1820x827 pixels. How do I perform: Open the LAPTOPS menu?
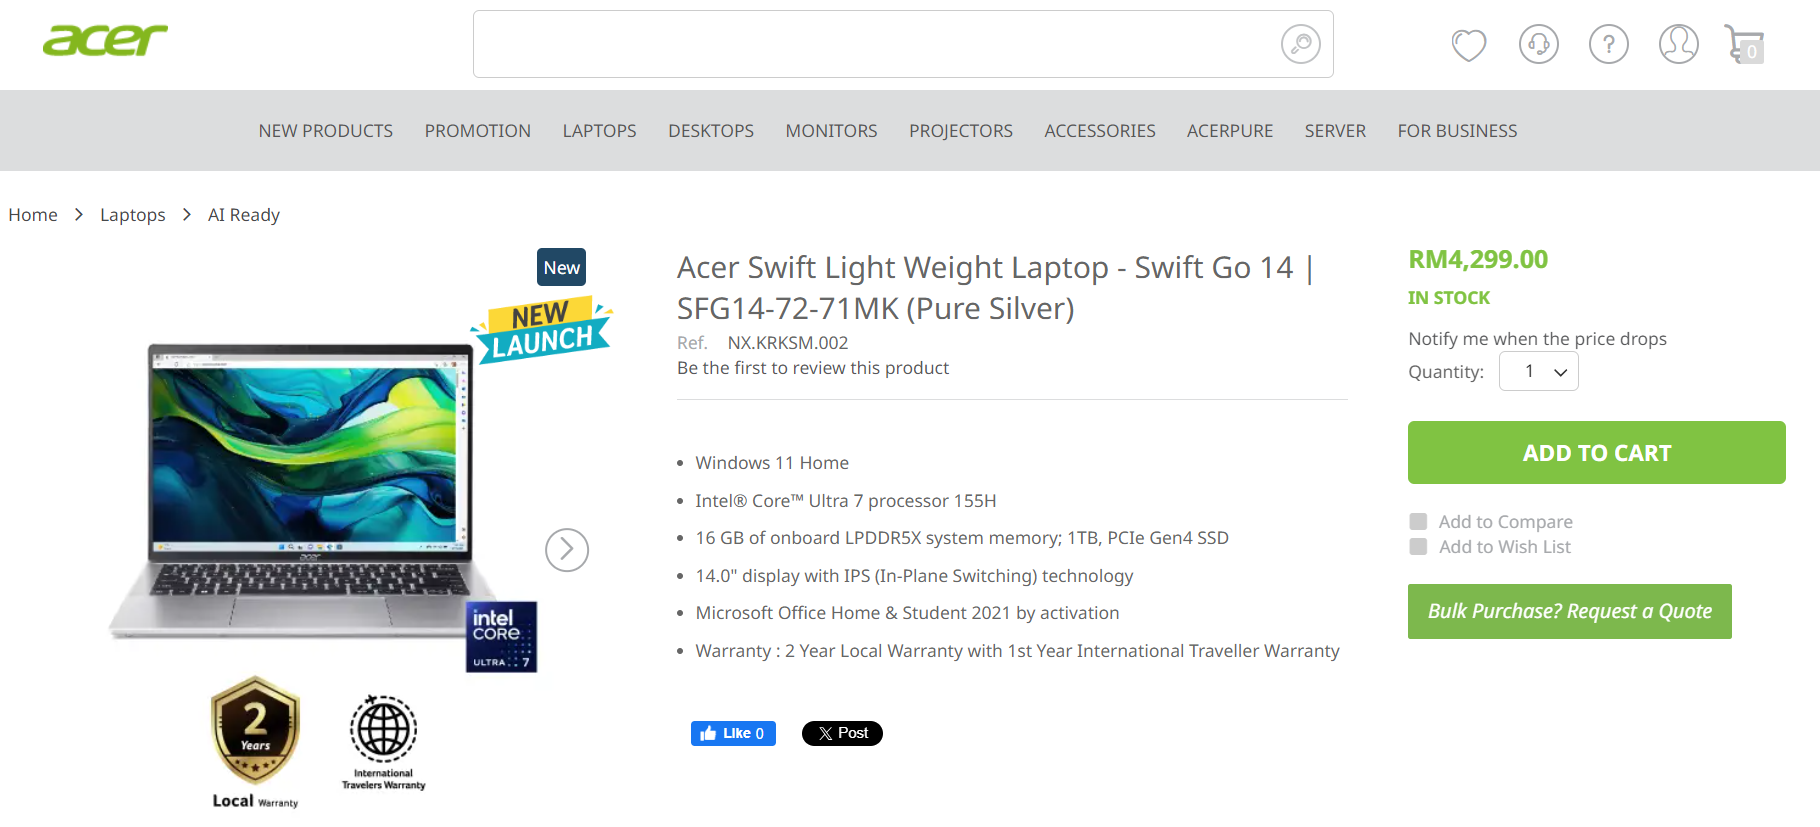(x=599, y=131)
